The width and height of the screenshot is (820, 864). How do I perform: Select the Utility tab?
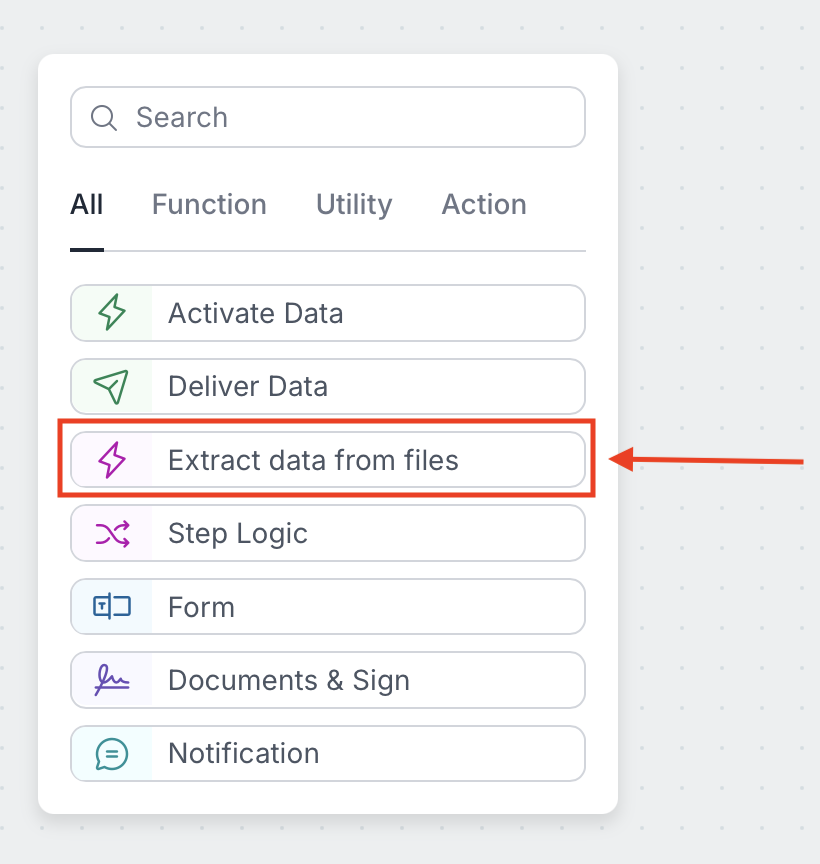[354, 204]
